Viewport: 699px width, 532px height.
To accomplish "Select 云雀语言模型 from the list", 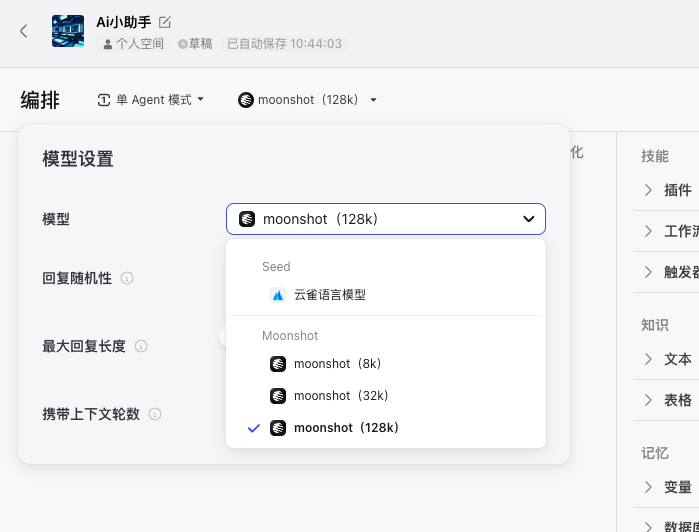I will (x=386, y=295).
